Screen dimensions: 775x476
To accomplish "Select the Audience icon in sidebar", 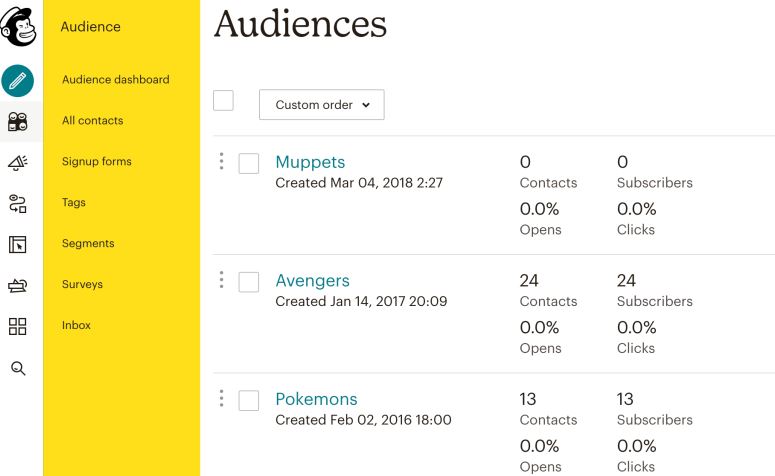I will pos(18,122).
